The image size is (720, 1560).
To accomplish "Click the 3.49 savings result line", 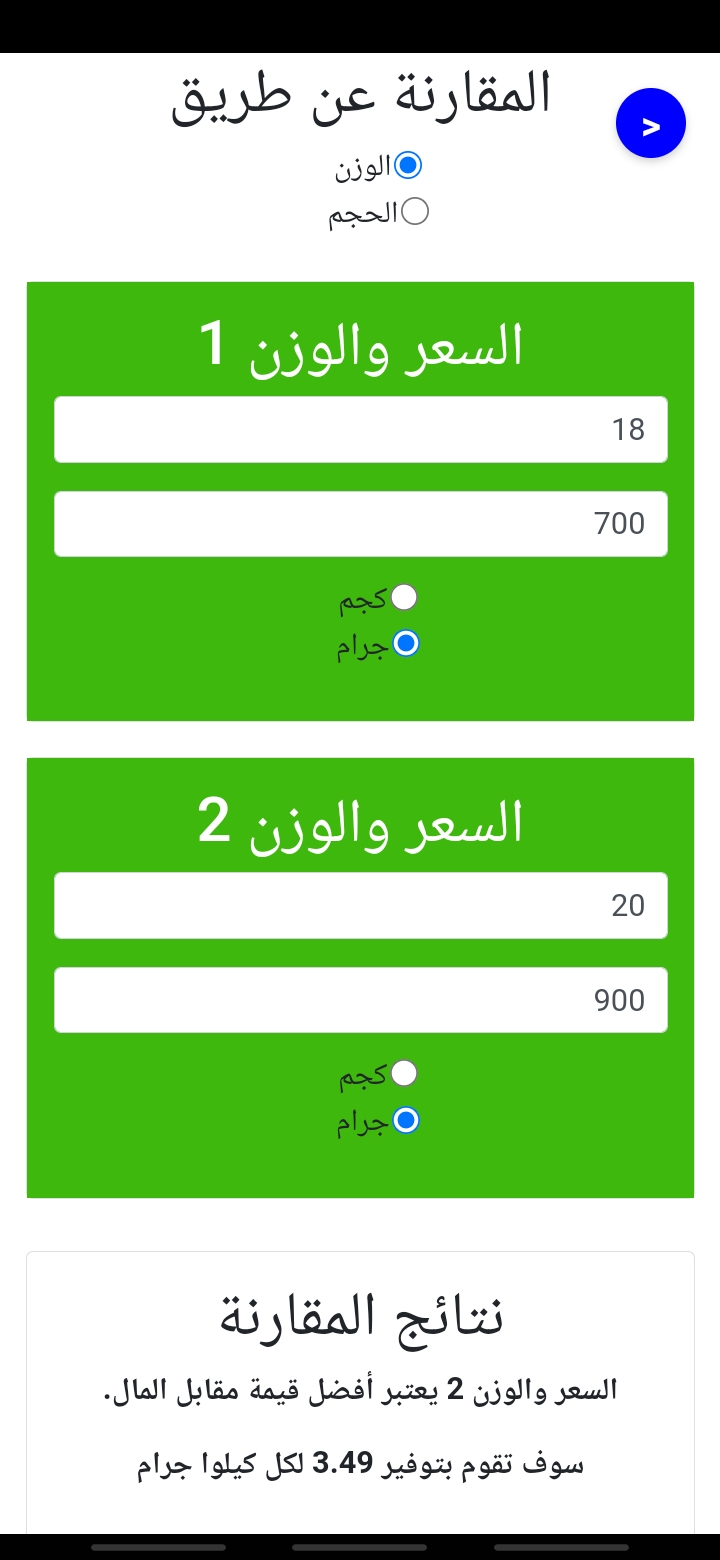I will coord(361,1465).
